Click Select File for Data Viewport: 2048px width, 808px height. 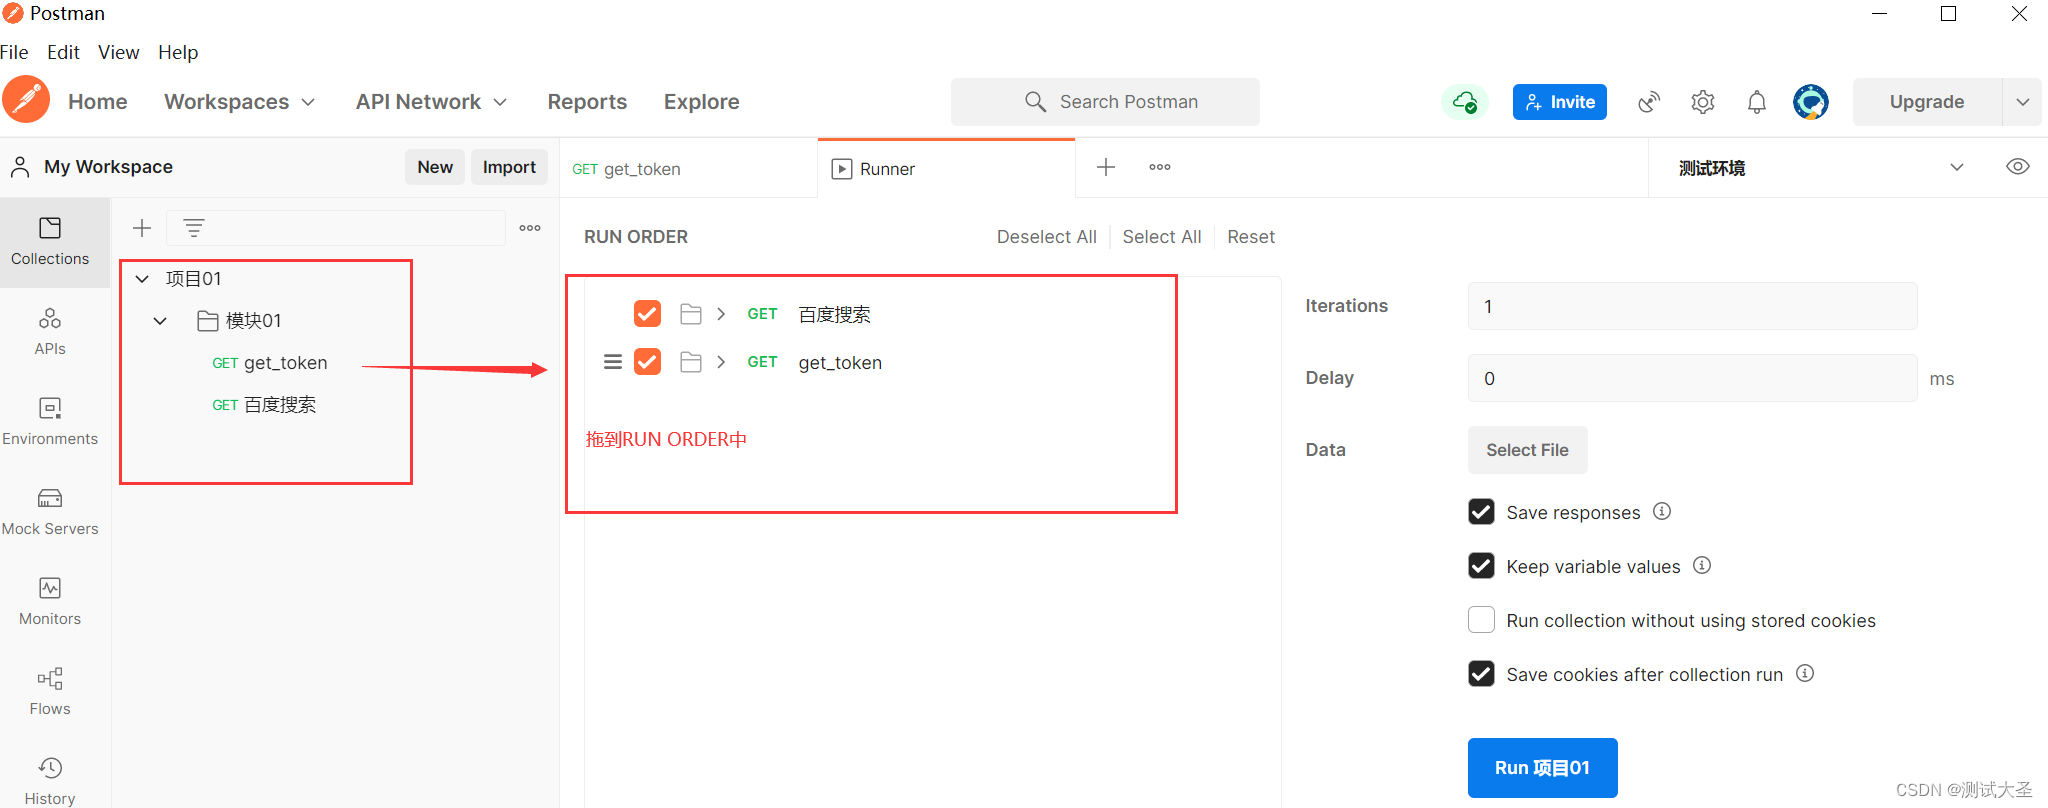coord(1527,450)
